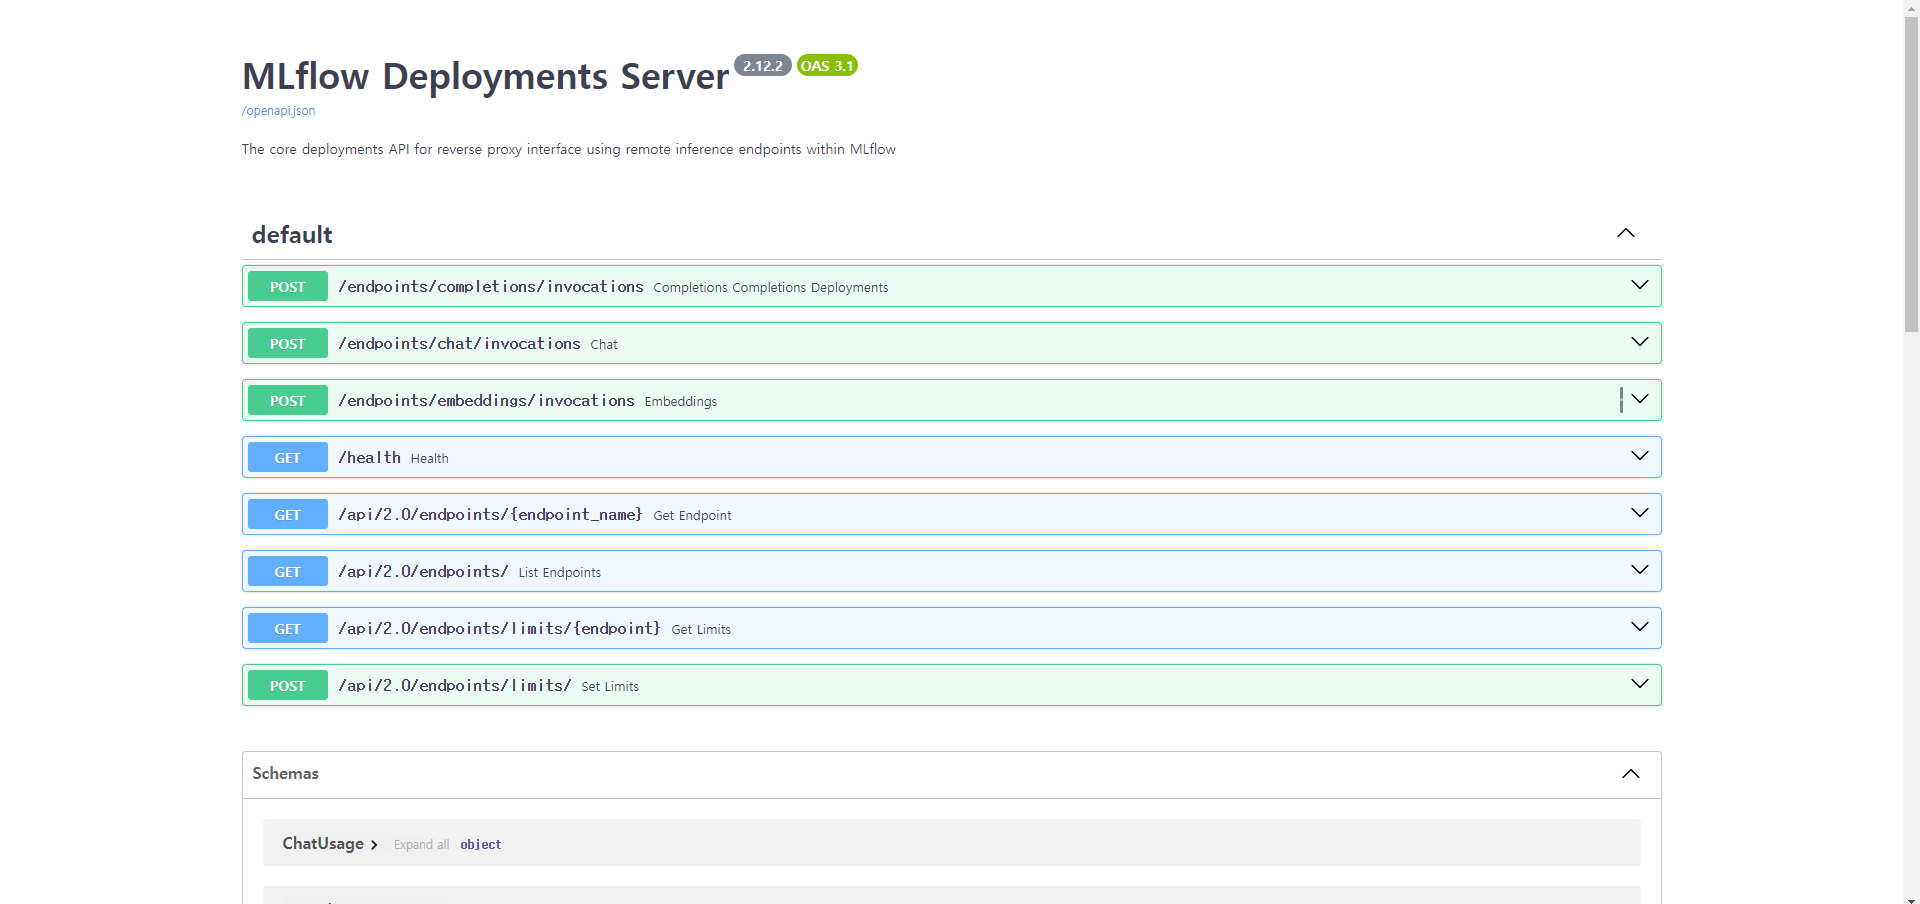Click the OAS 3.1 badge
This screenshot has height=904, width=1920.
827,66
